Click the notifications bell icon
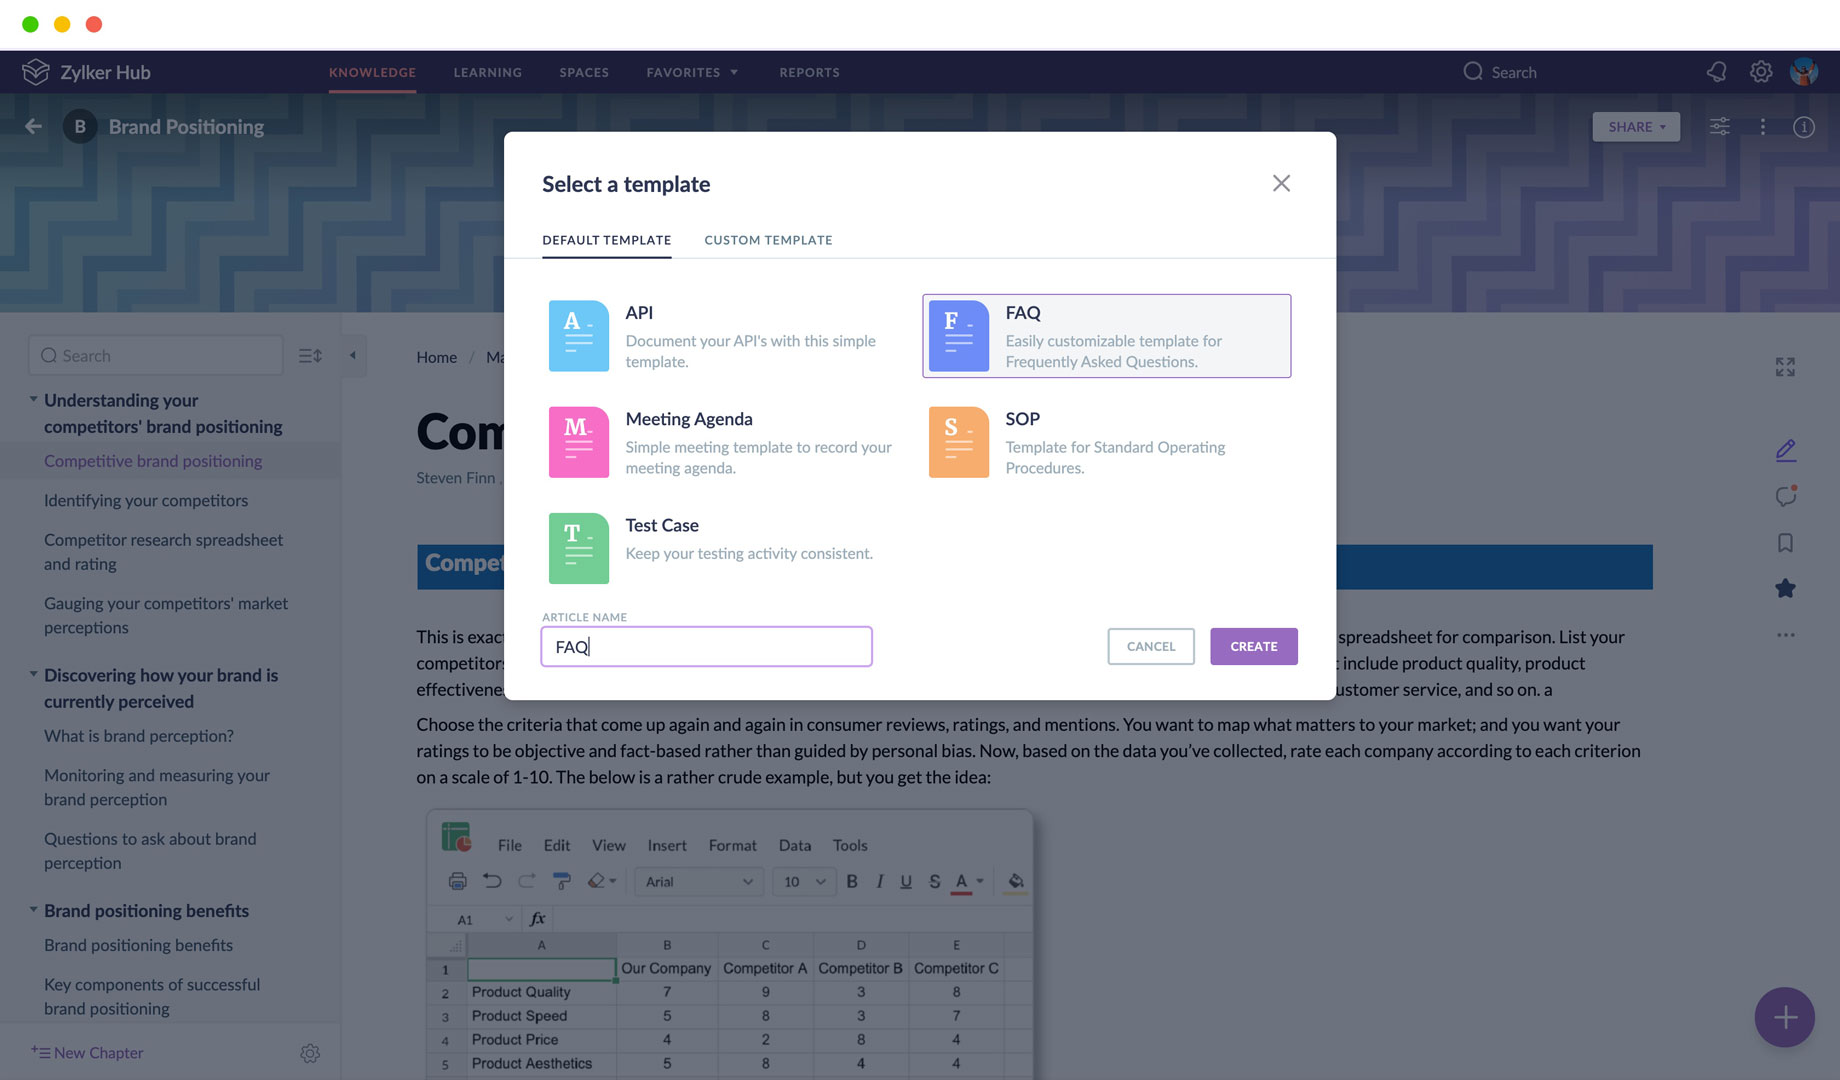 click(1717, 72)
